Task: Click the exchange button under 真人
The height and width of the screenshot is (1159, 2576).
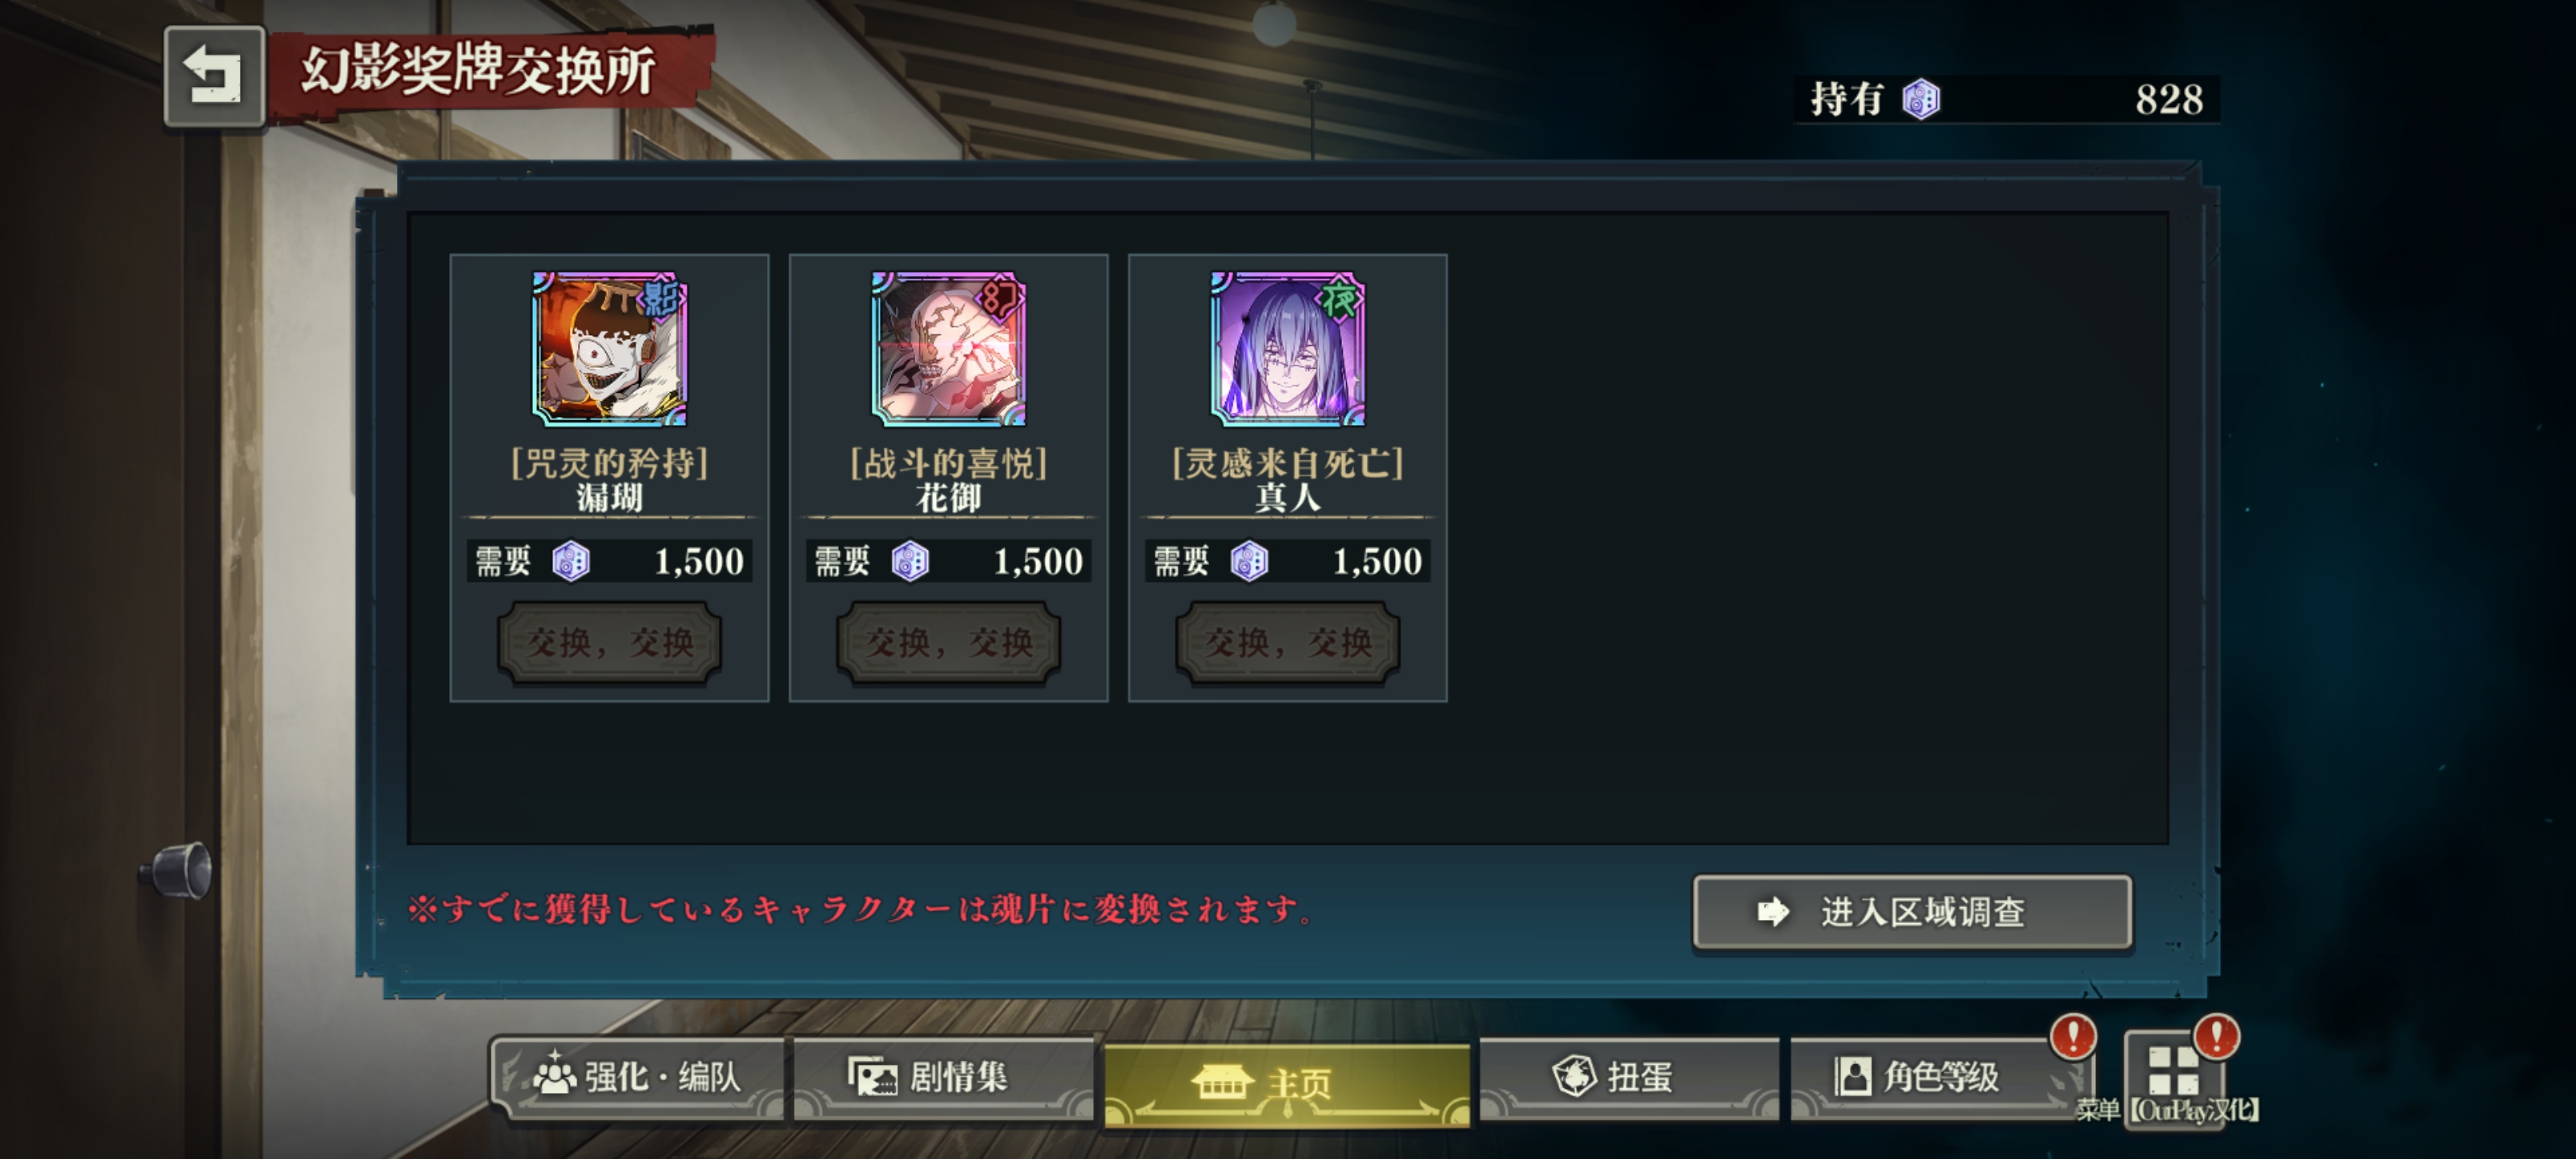Action: pos(1288,642)
